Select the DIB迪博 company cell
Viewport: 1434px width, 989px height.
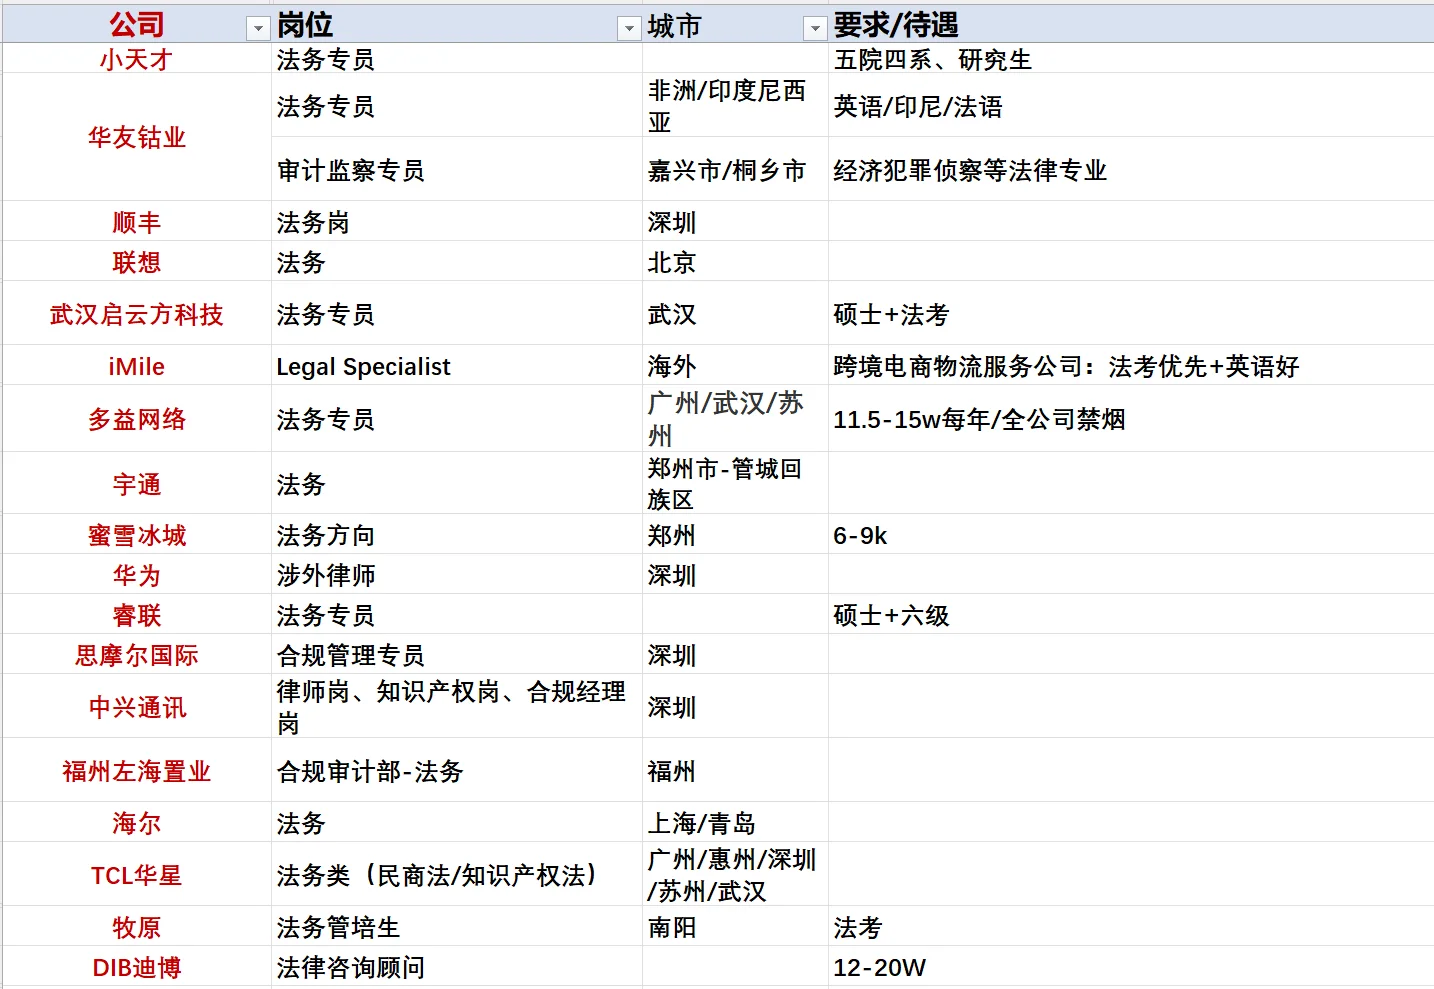(x=137, y=967)
